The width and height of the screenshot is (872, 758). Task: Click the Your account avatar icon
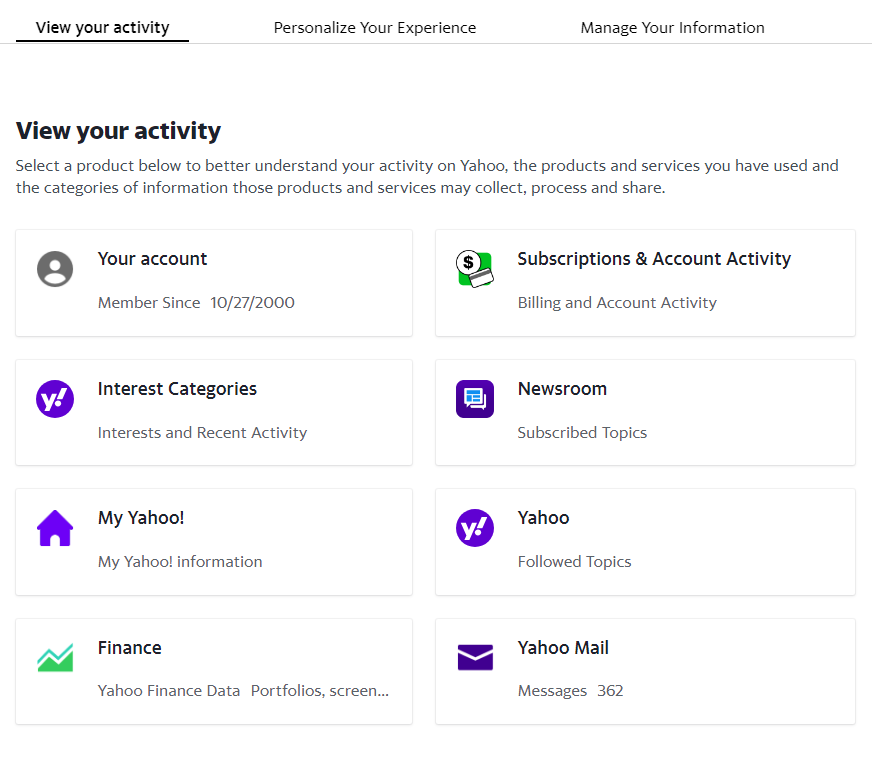click(x=55, y=269)
